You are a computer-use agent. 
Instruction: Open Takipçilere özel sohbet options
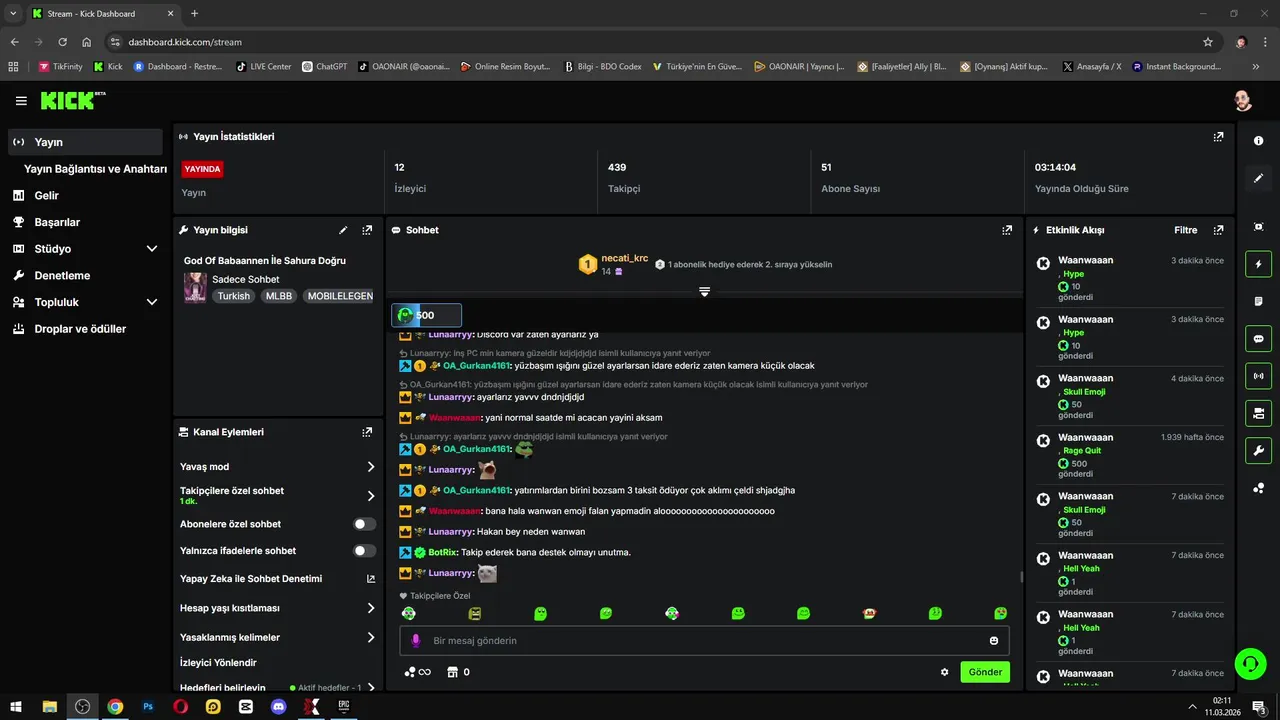(x=277, y=495)
